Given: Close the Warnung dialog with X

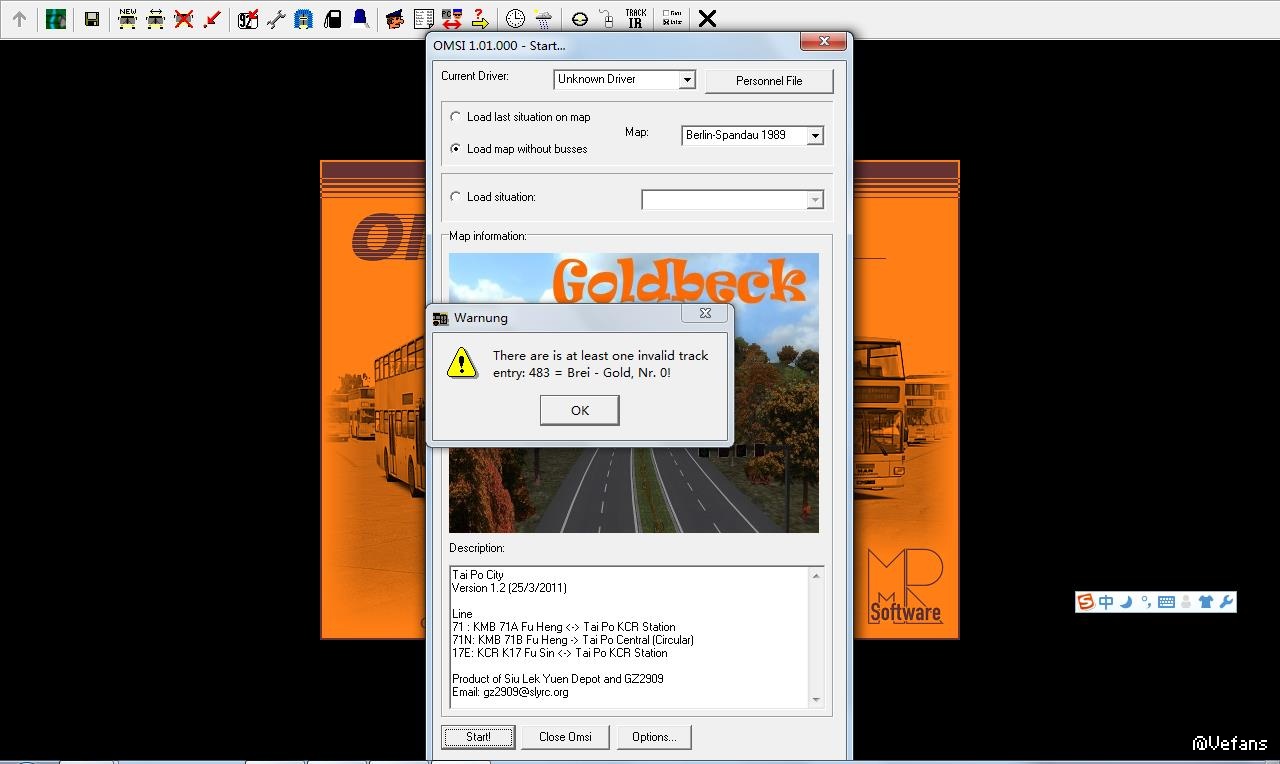Looking at the screenshot, I should coord(705,313).
